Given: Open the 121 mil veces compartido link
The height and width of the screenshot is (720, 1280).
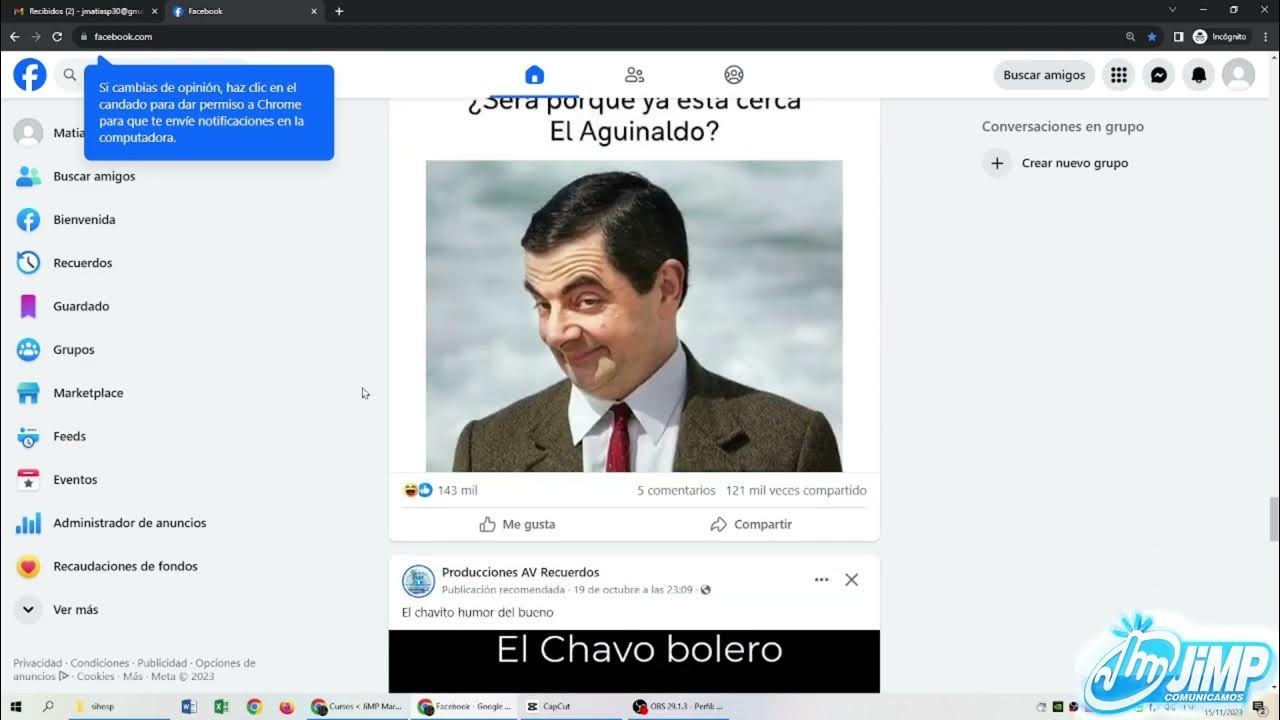Looking at the screenshot, I should coord(796,490).
